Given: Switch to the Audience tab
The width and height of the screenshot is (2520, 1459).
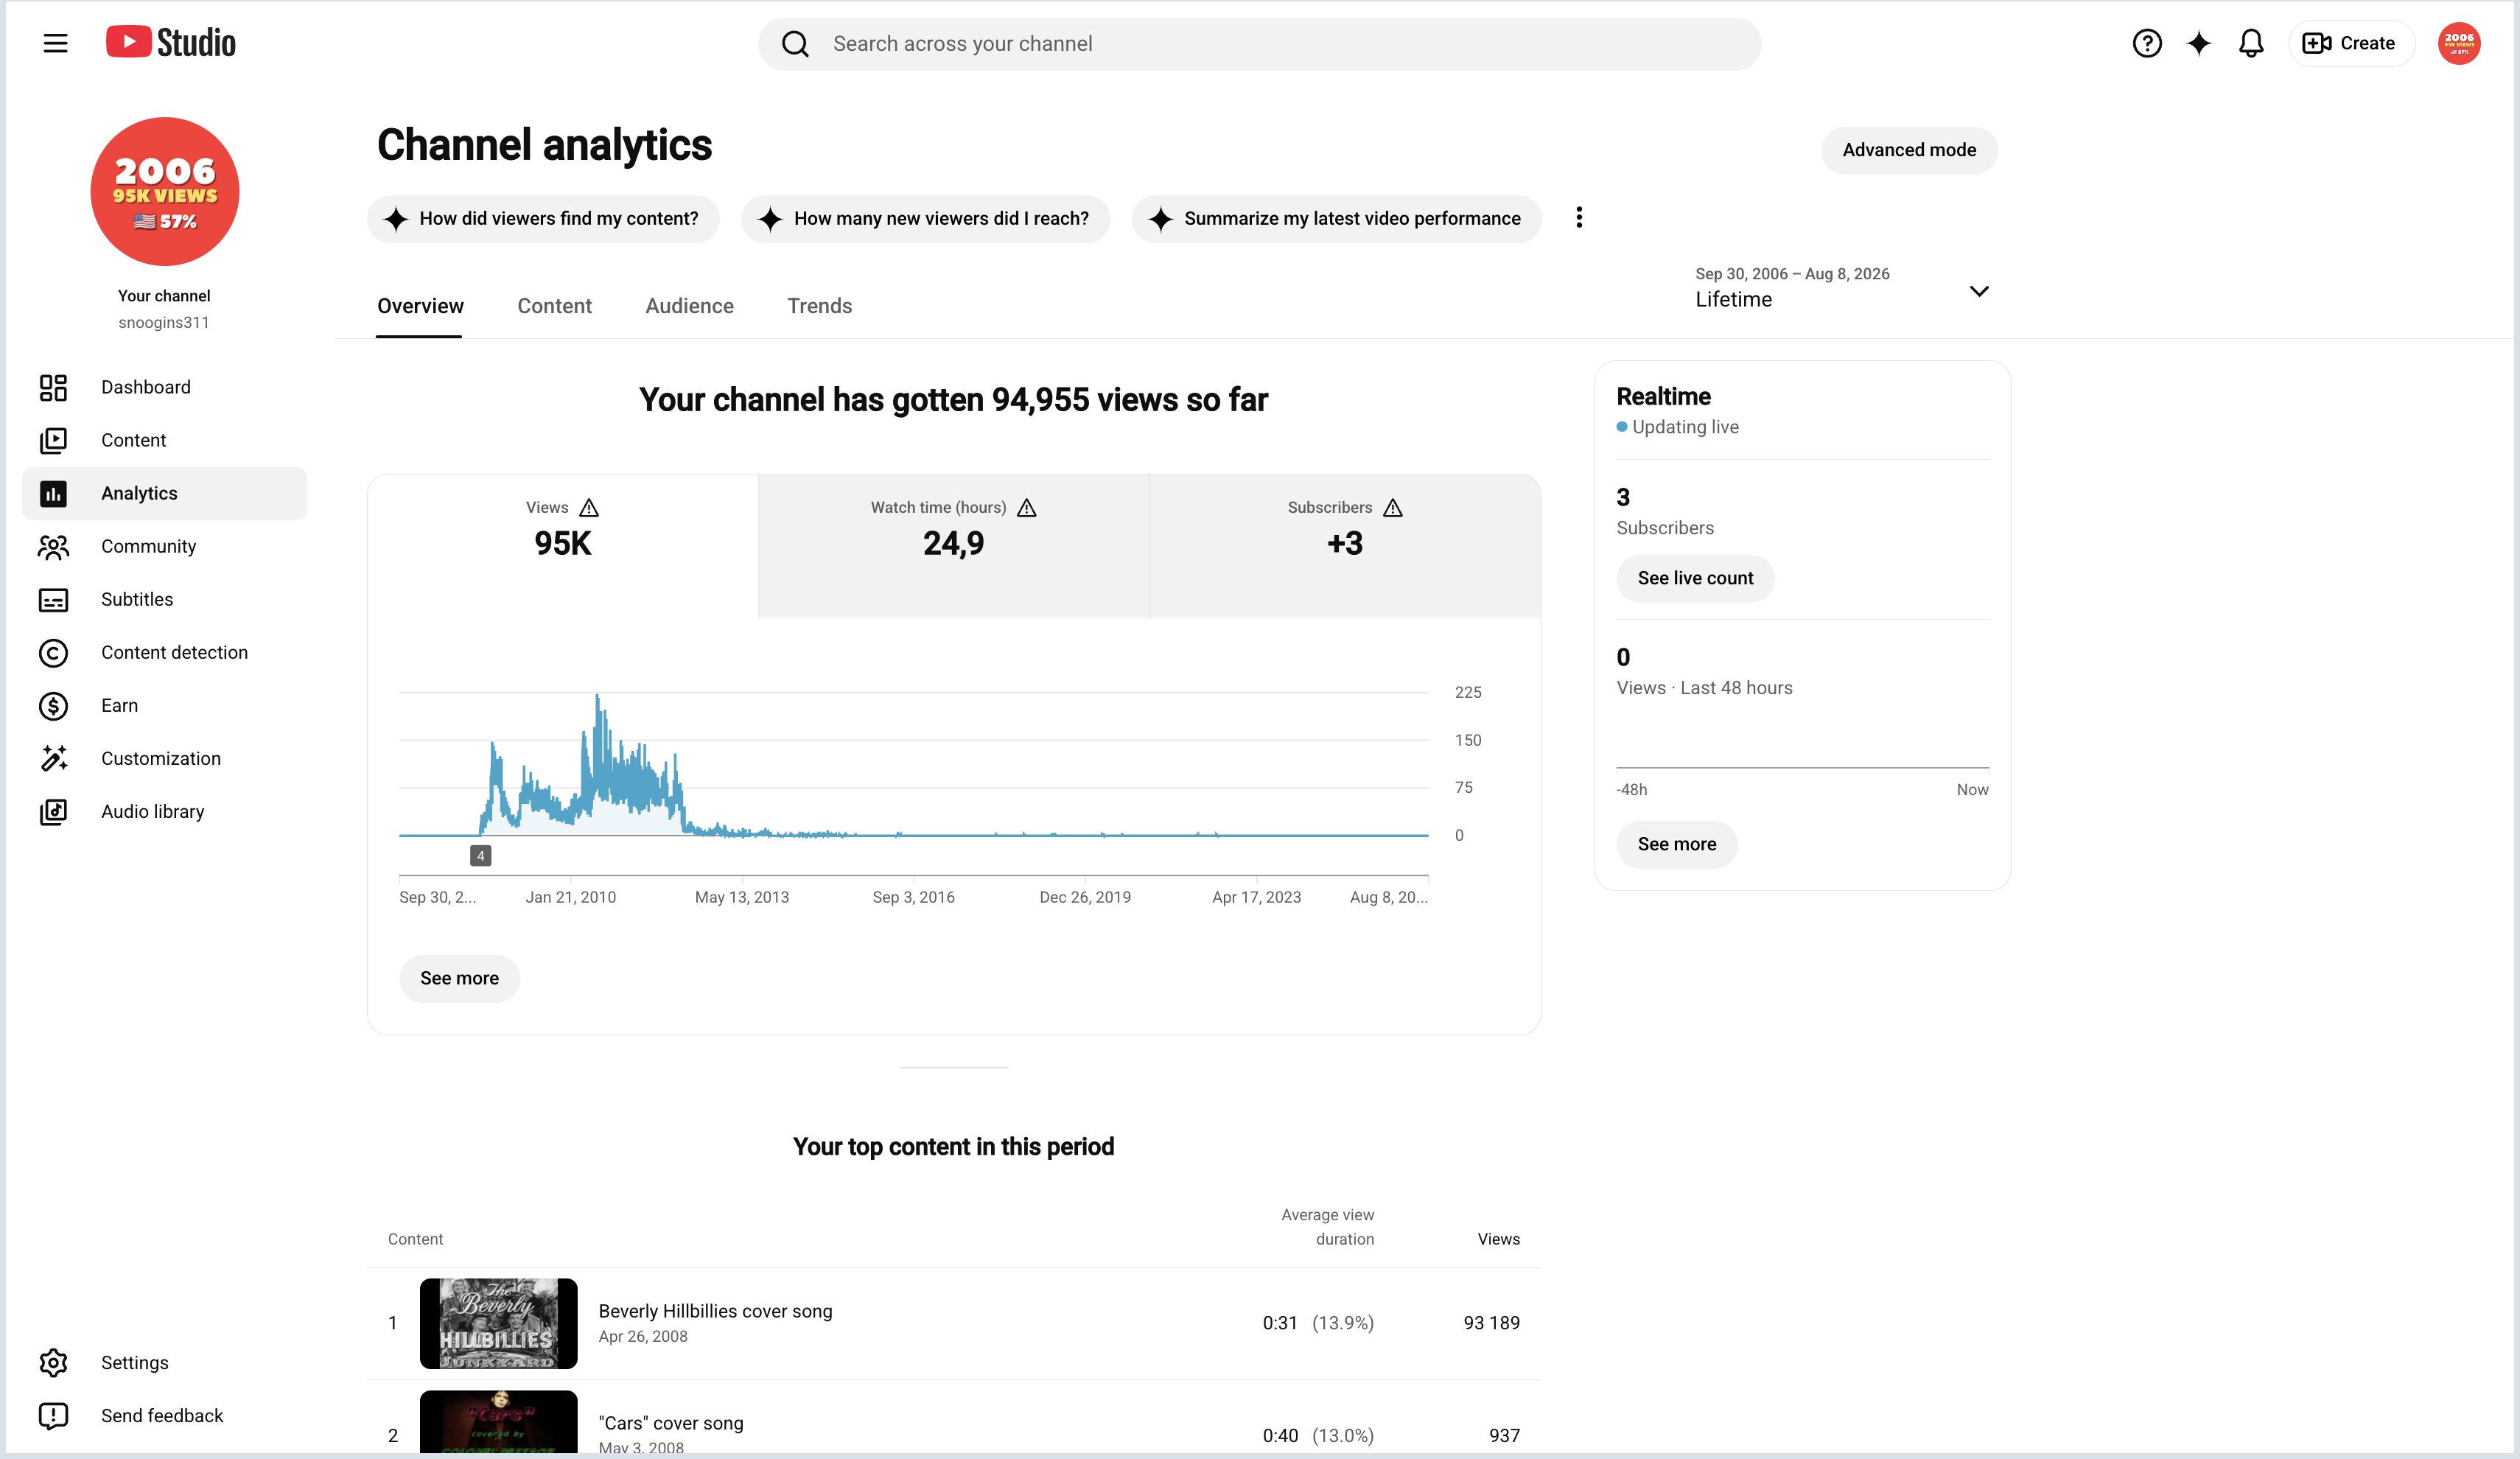Looking at the screenshot, I should 689,306.
